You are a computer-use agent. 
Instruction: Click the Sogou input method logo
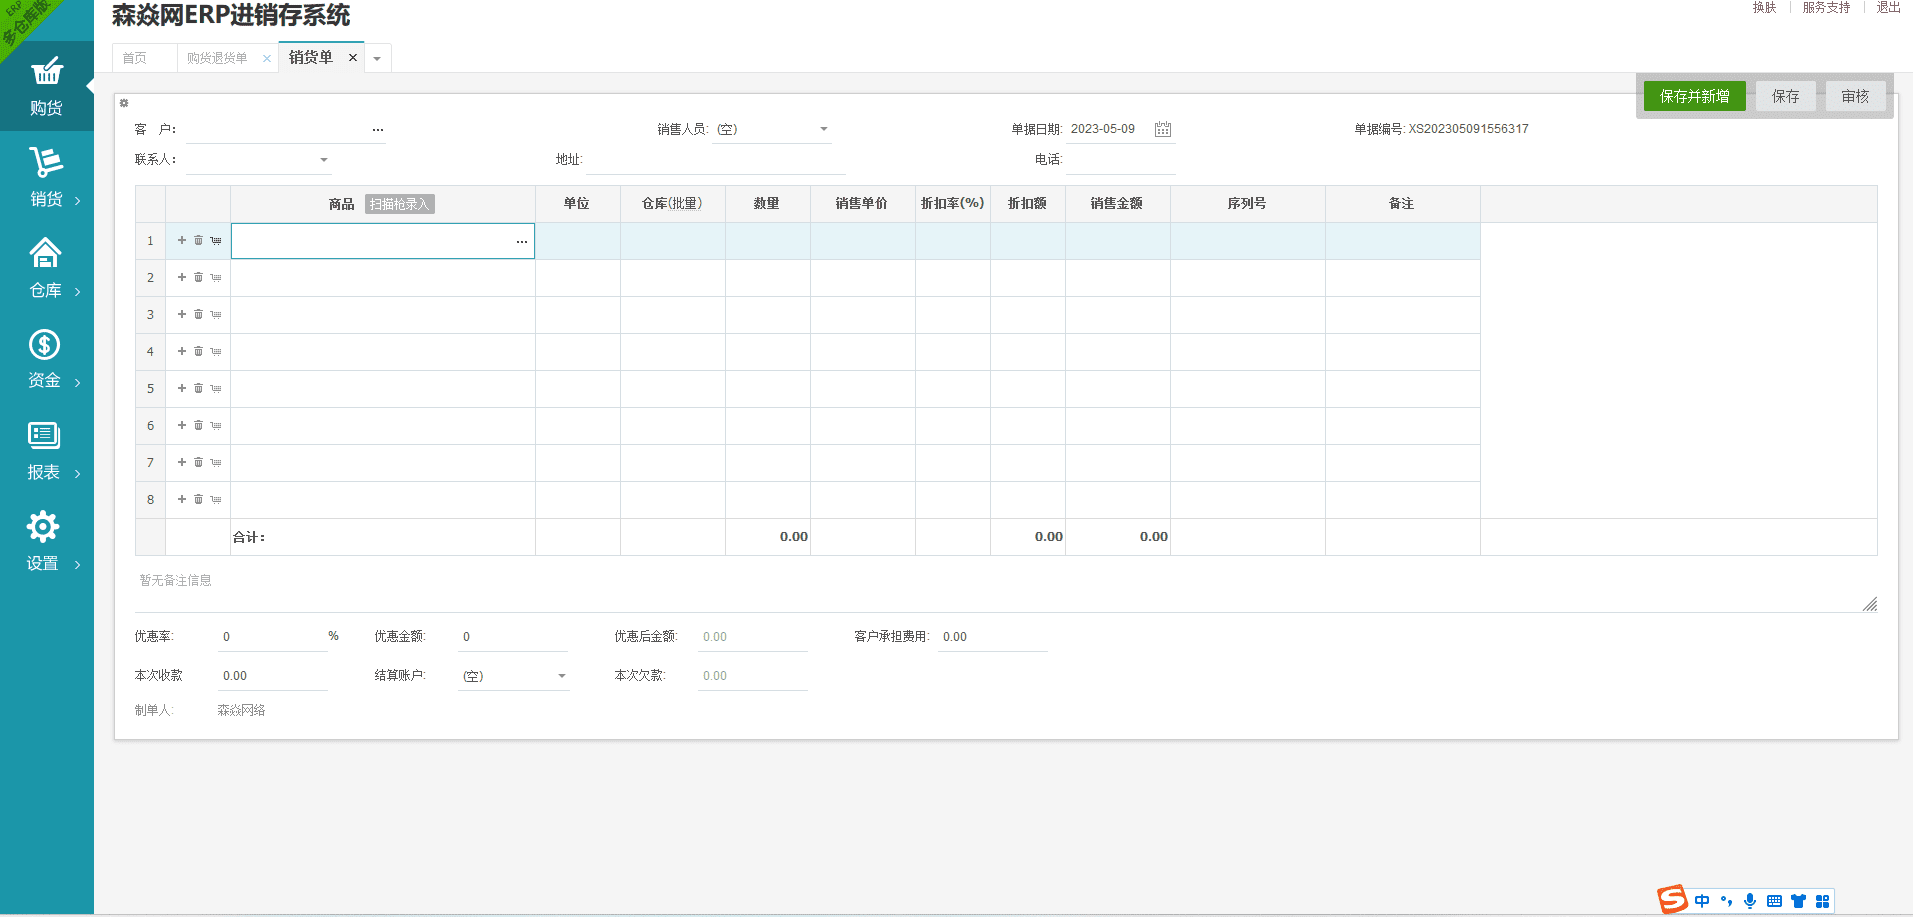(x=1672, y=900)
